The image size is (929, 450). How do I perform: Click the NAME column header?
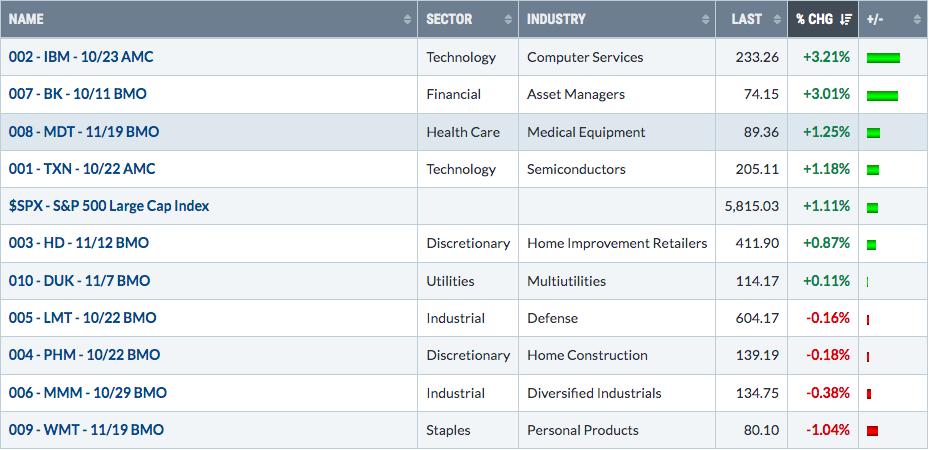[26, 19]
